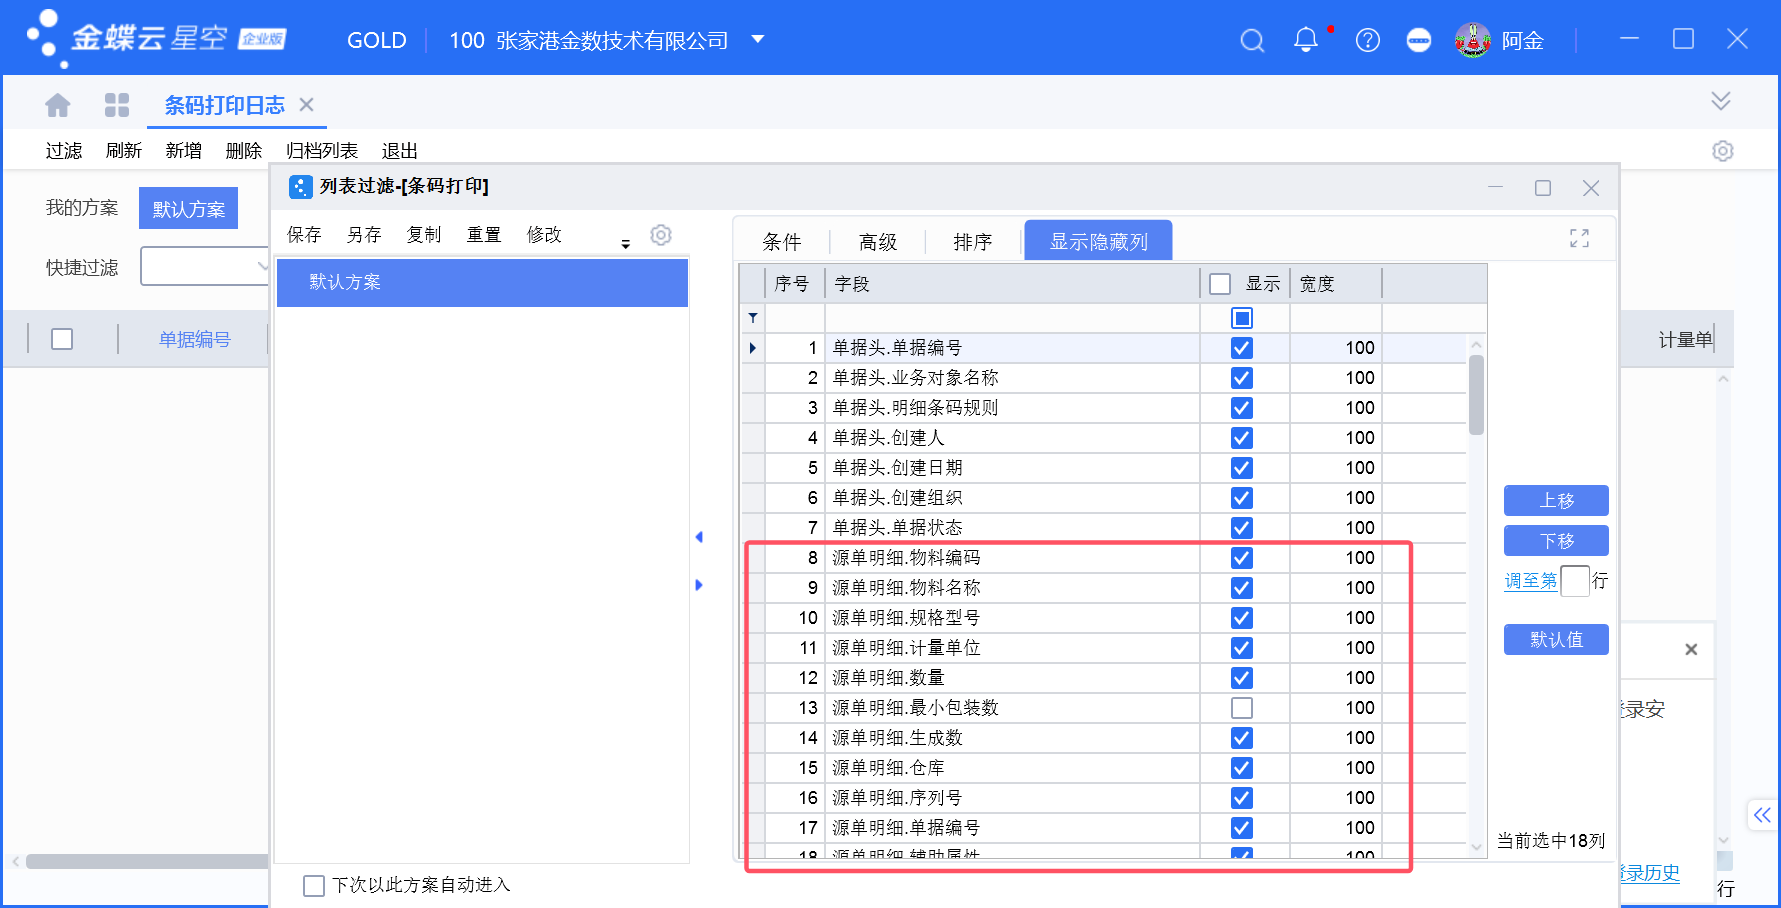
Task: Click column list vertical scrollbar thumb
Action: [x=1476, y=395]
